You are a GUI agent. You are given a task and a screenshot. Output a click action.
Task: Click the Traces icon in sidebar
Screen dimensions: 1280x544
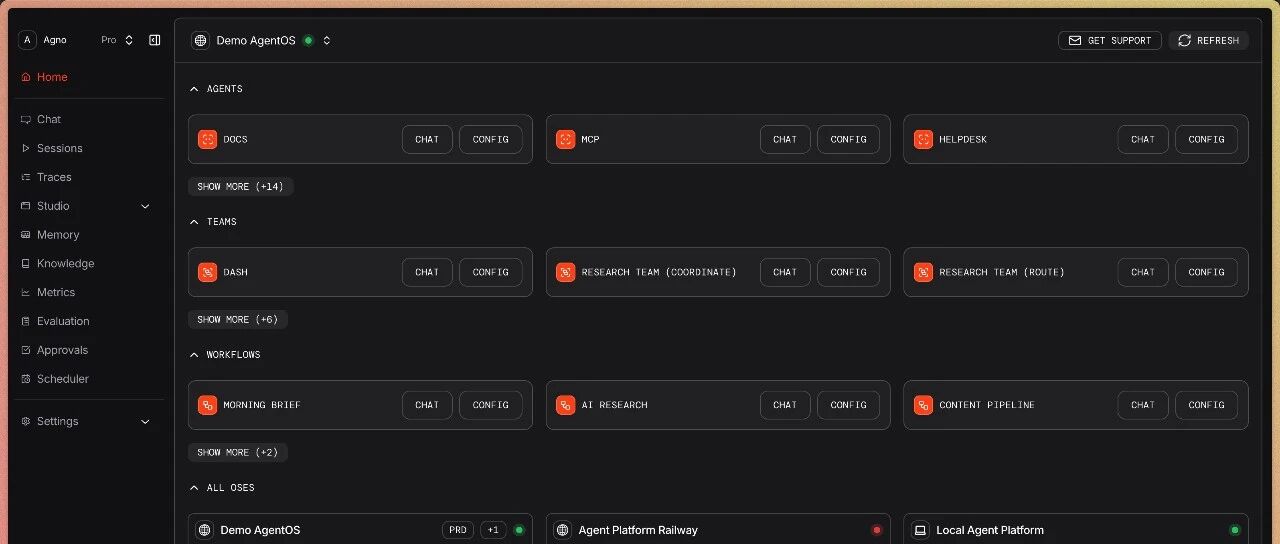(x=26, y=177)
